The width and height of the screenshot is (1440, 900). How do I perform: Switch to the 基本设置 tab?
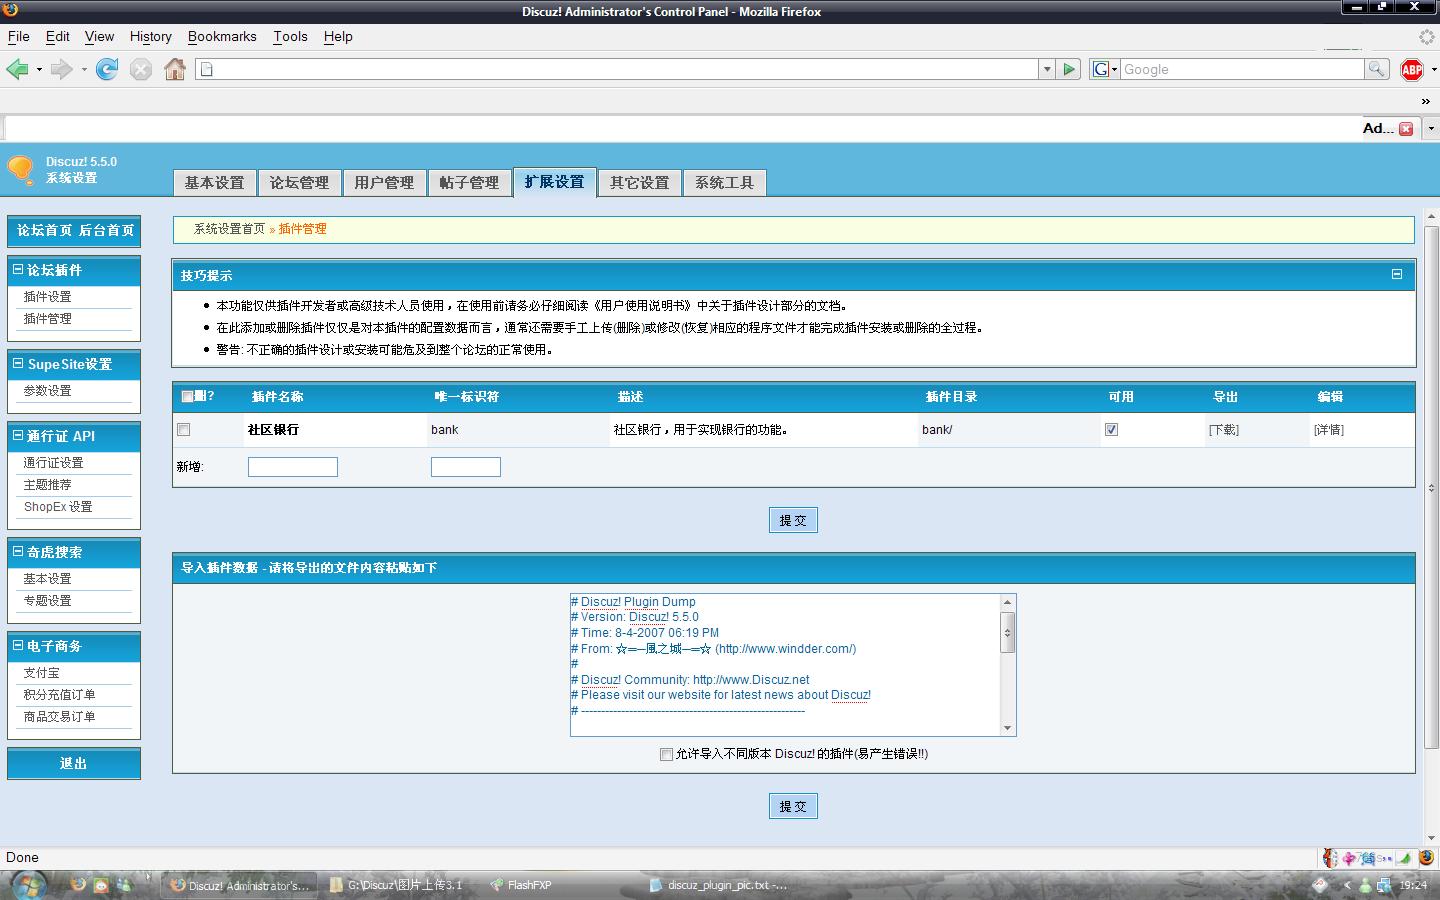(x=214, y=183)
